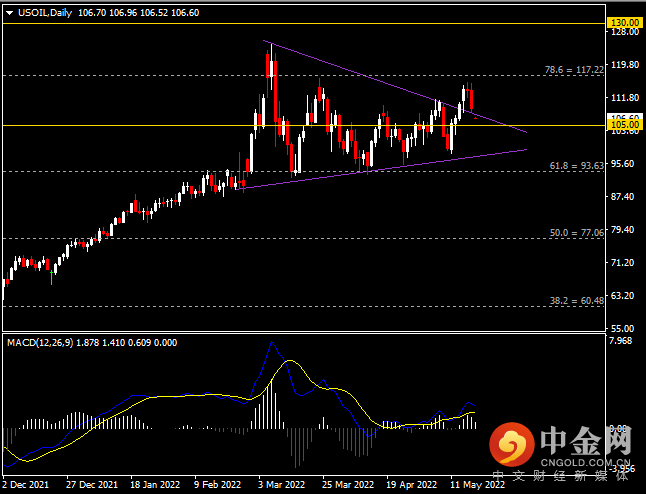The image size is (646, 494).
Task: Click the CNGOLD red-orange coin logo
Action: [513, 445]
